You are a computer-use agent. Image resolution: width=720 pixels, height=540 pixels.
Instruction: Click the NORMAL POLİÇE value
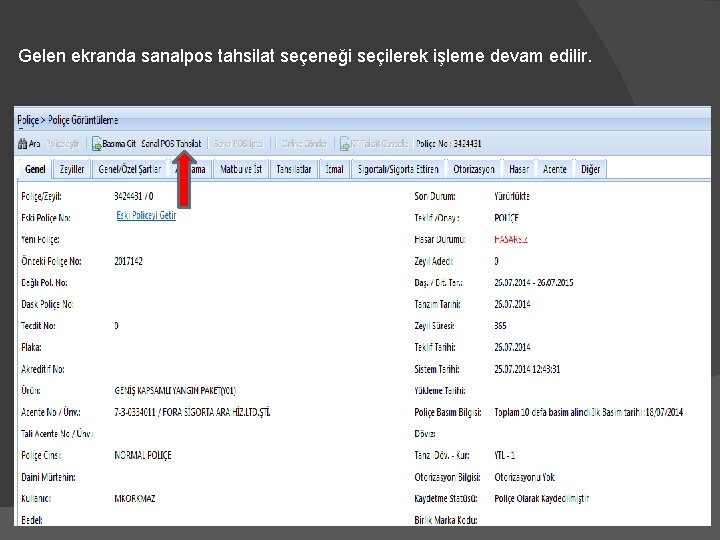[x=143, y=456]
